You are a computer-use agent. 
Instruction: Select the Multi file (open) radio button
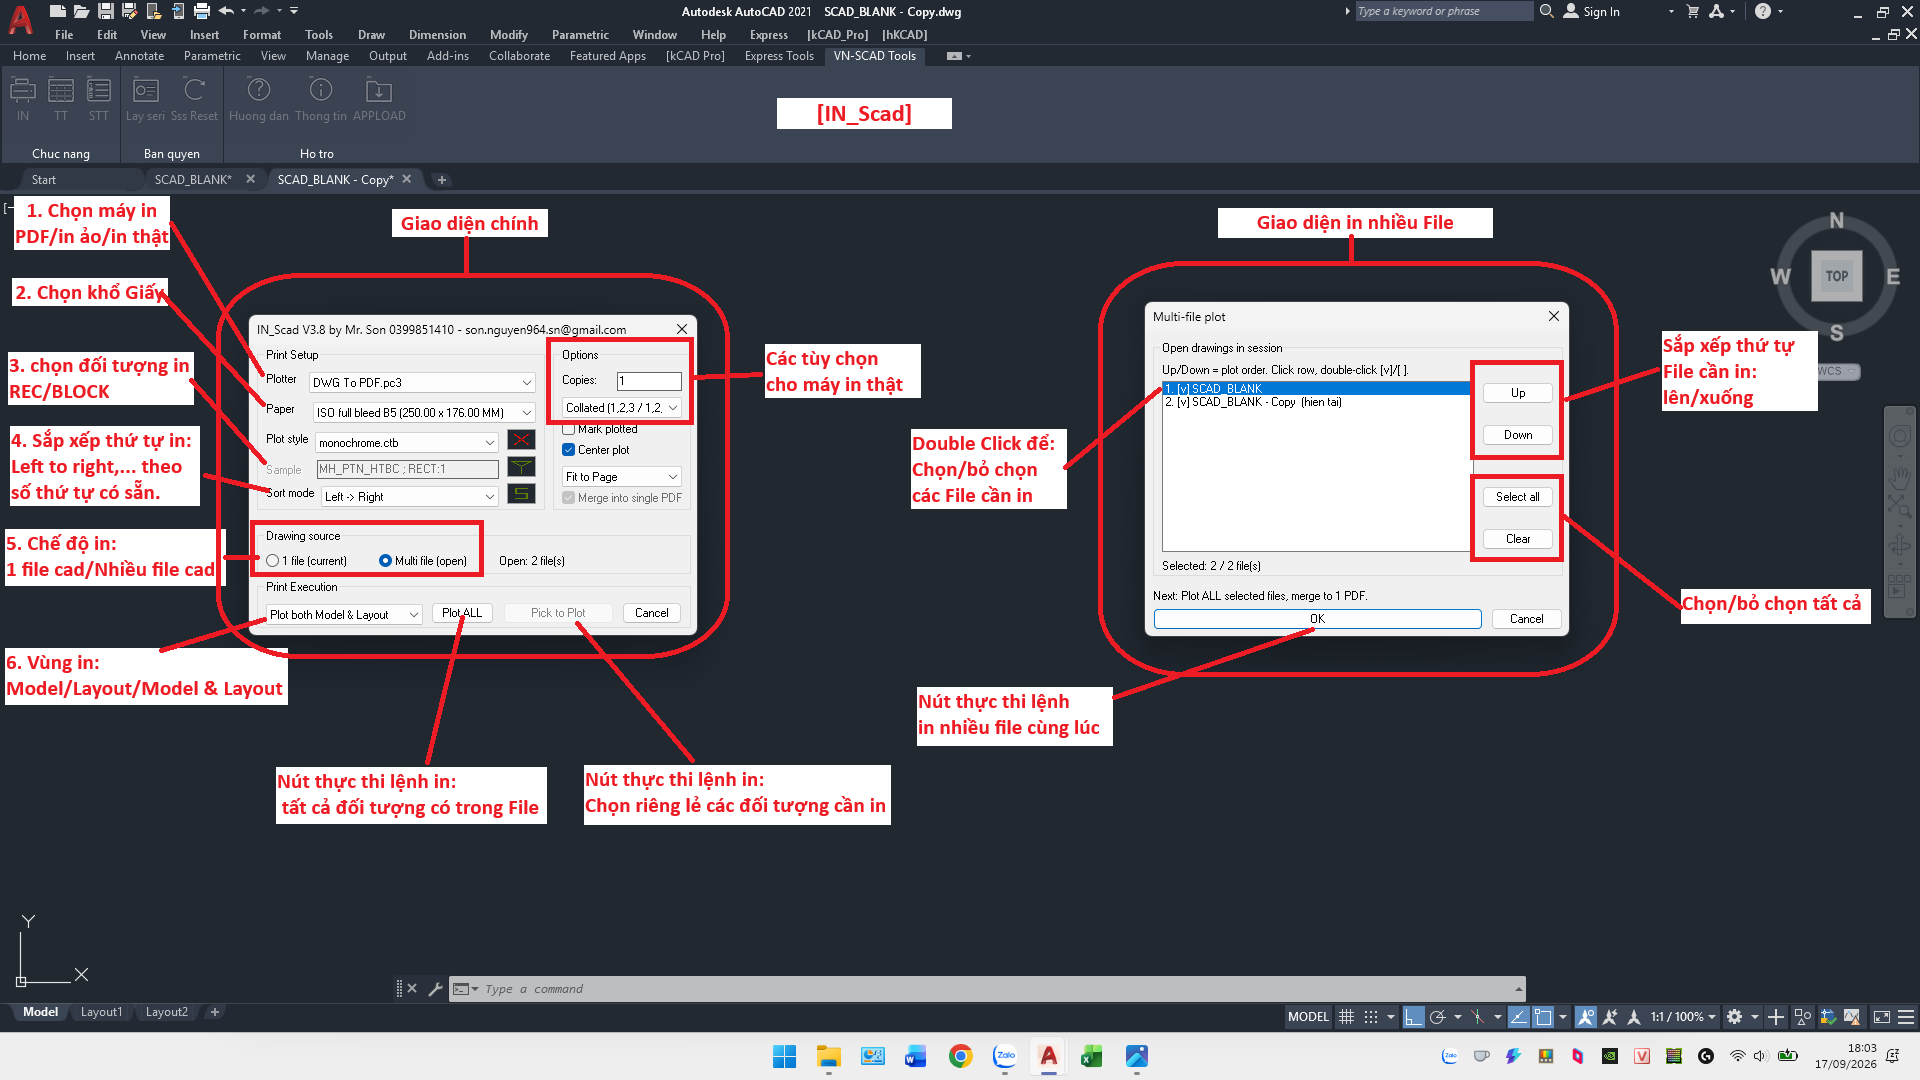tap(385, 561)
